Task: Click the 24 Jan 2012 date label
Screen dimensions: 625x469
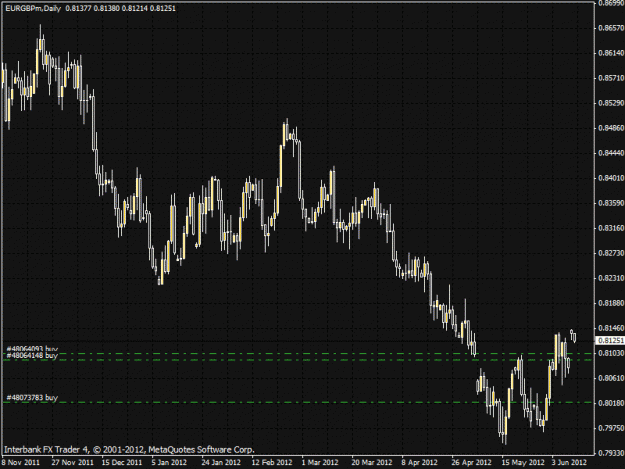Action: click(x=221, y=463)
